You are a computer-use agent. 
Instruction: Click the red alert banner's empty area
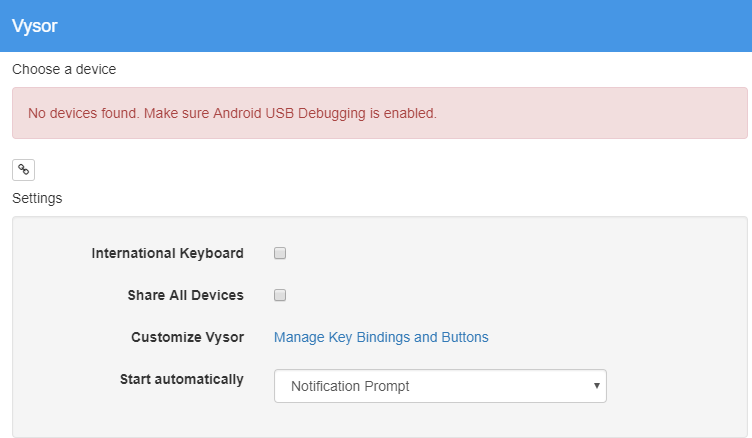(x=590, y=113)
